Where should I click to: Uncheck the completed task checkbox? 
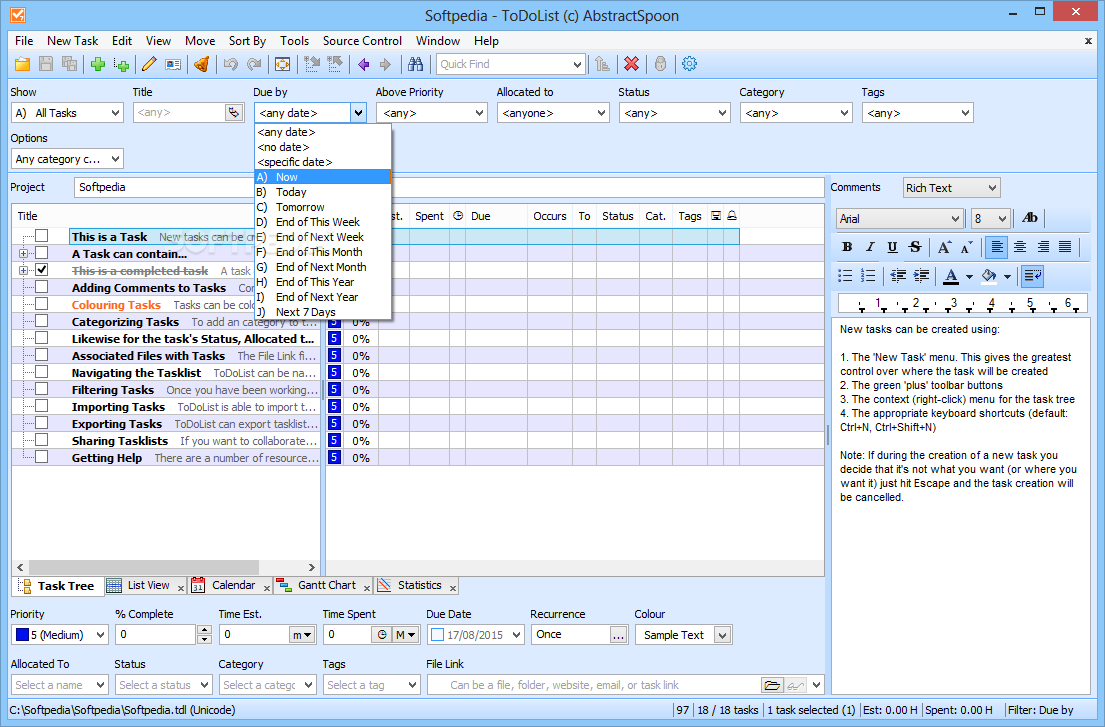click(41, 270)
